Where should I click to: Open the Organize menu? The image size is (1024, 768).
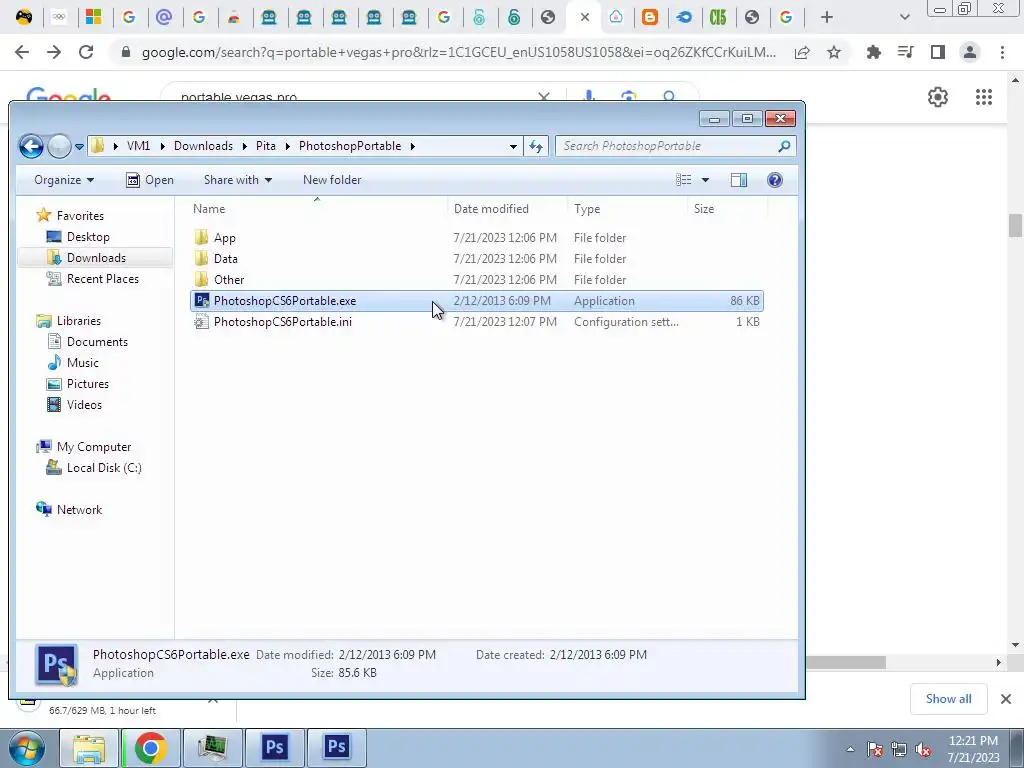pos(64,180)
